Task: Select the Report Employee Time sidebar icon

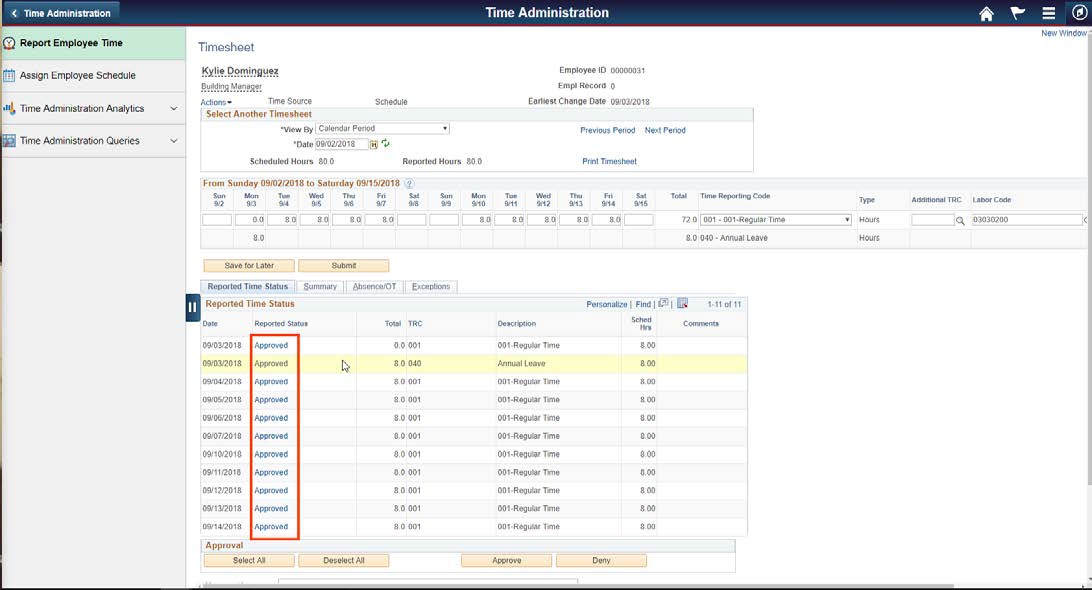Action: pos(10,43)
